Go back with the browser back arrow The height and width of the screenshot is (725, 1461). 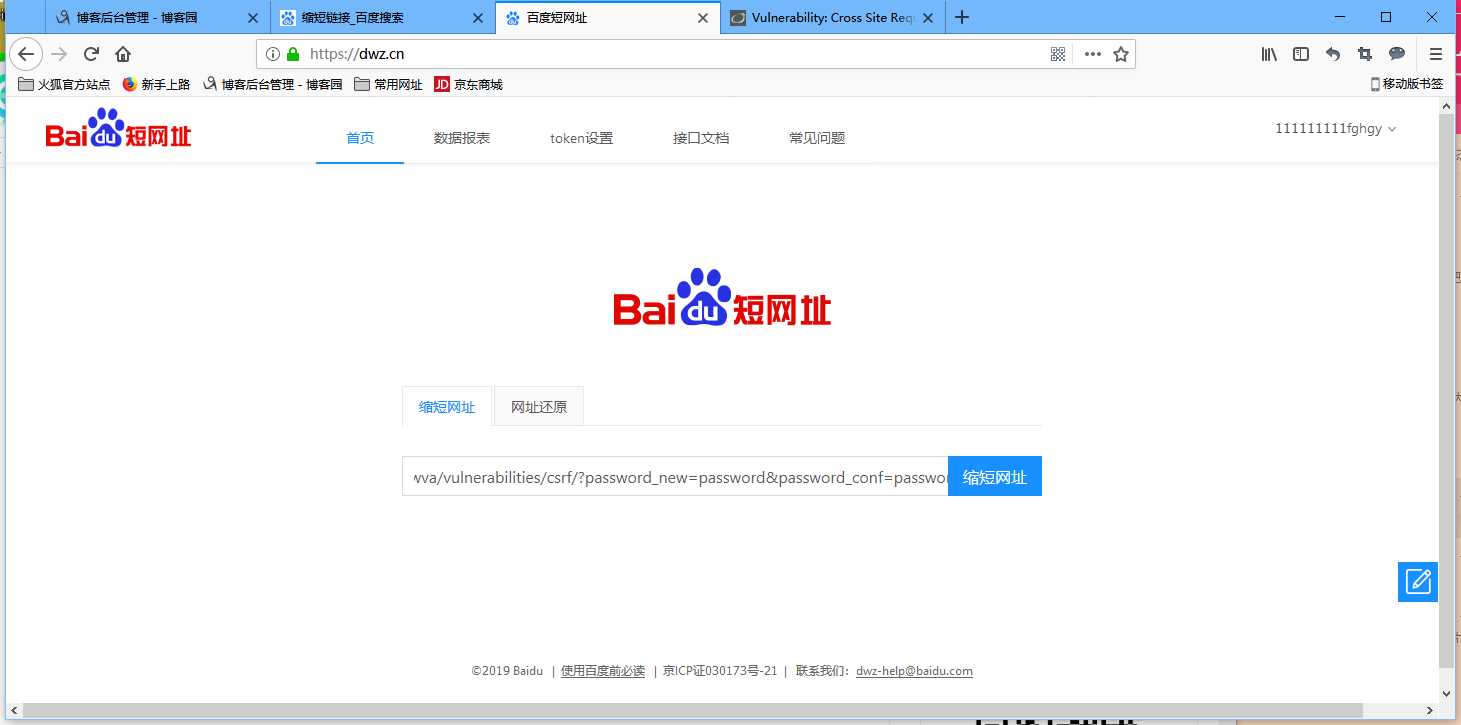[x=26, y=54]
